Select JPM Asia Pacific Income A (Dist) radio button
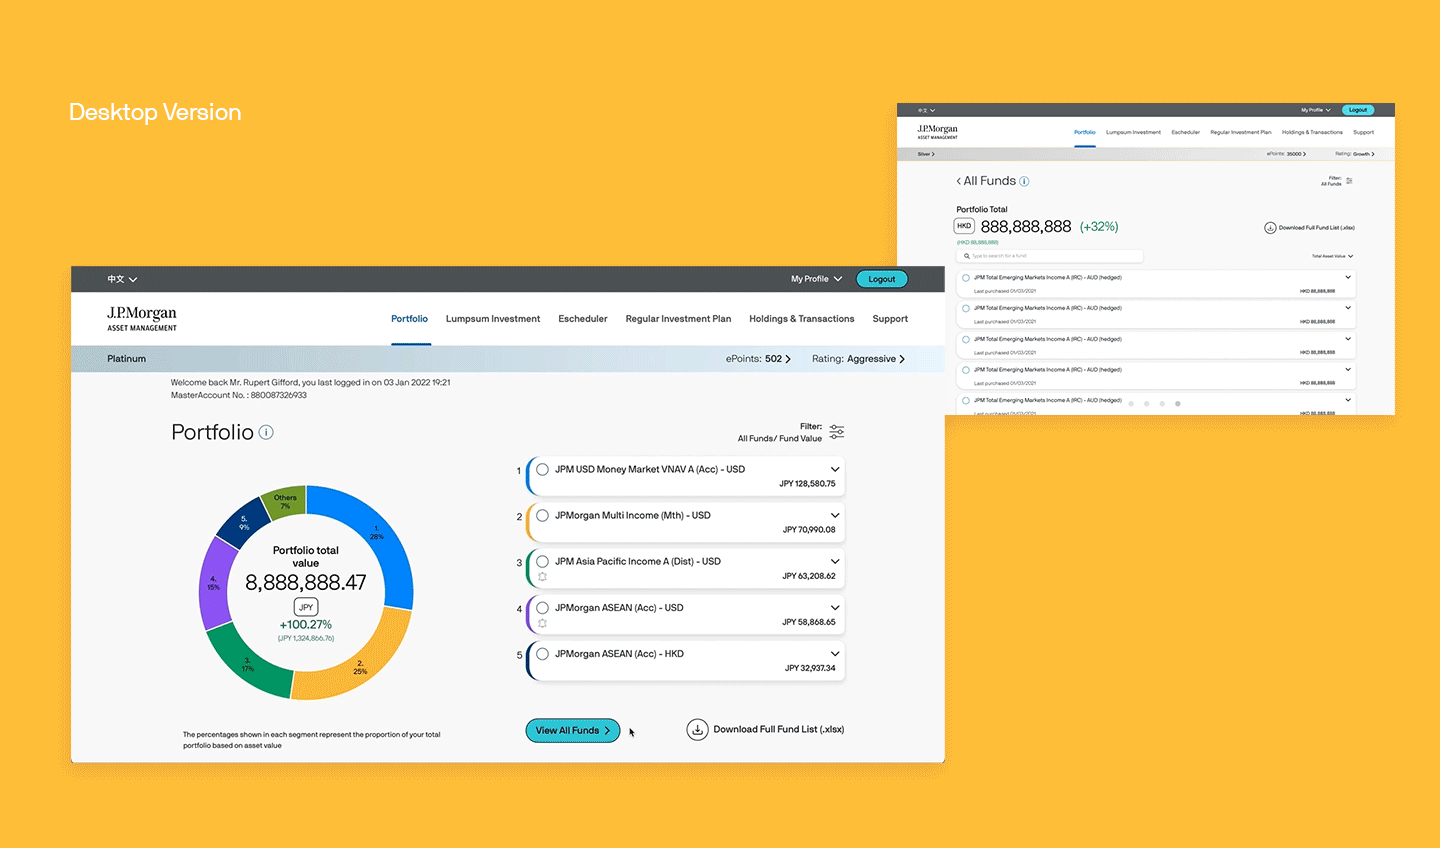 tap(542, 561)
